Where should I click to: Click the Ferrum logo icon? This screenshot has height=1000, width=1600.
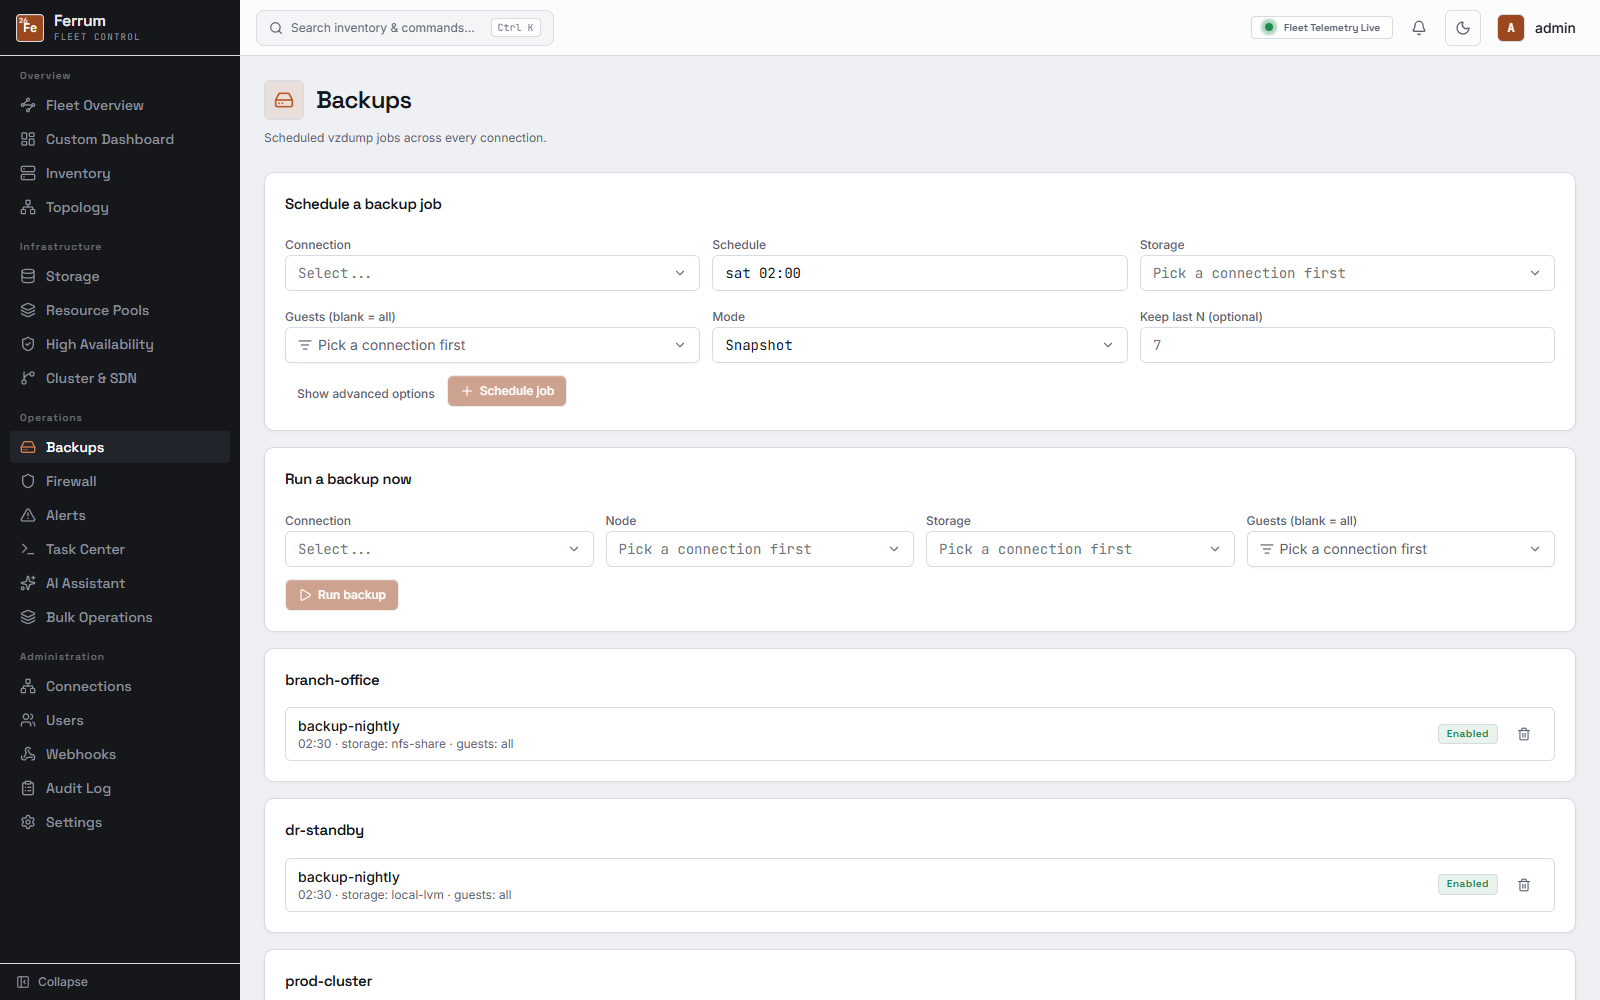[30, 28]
